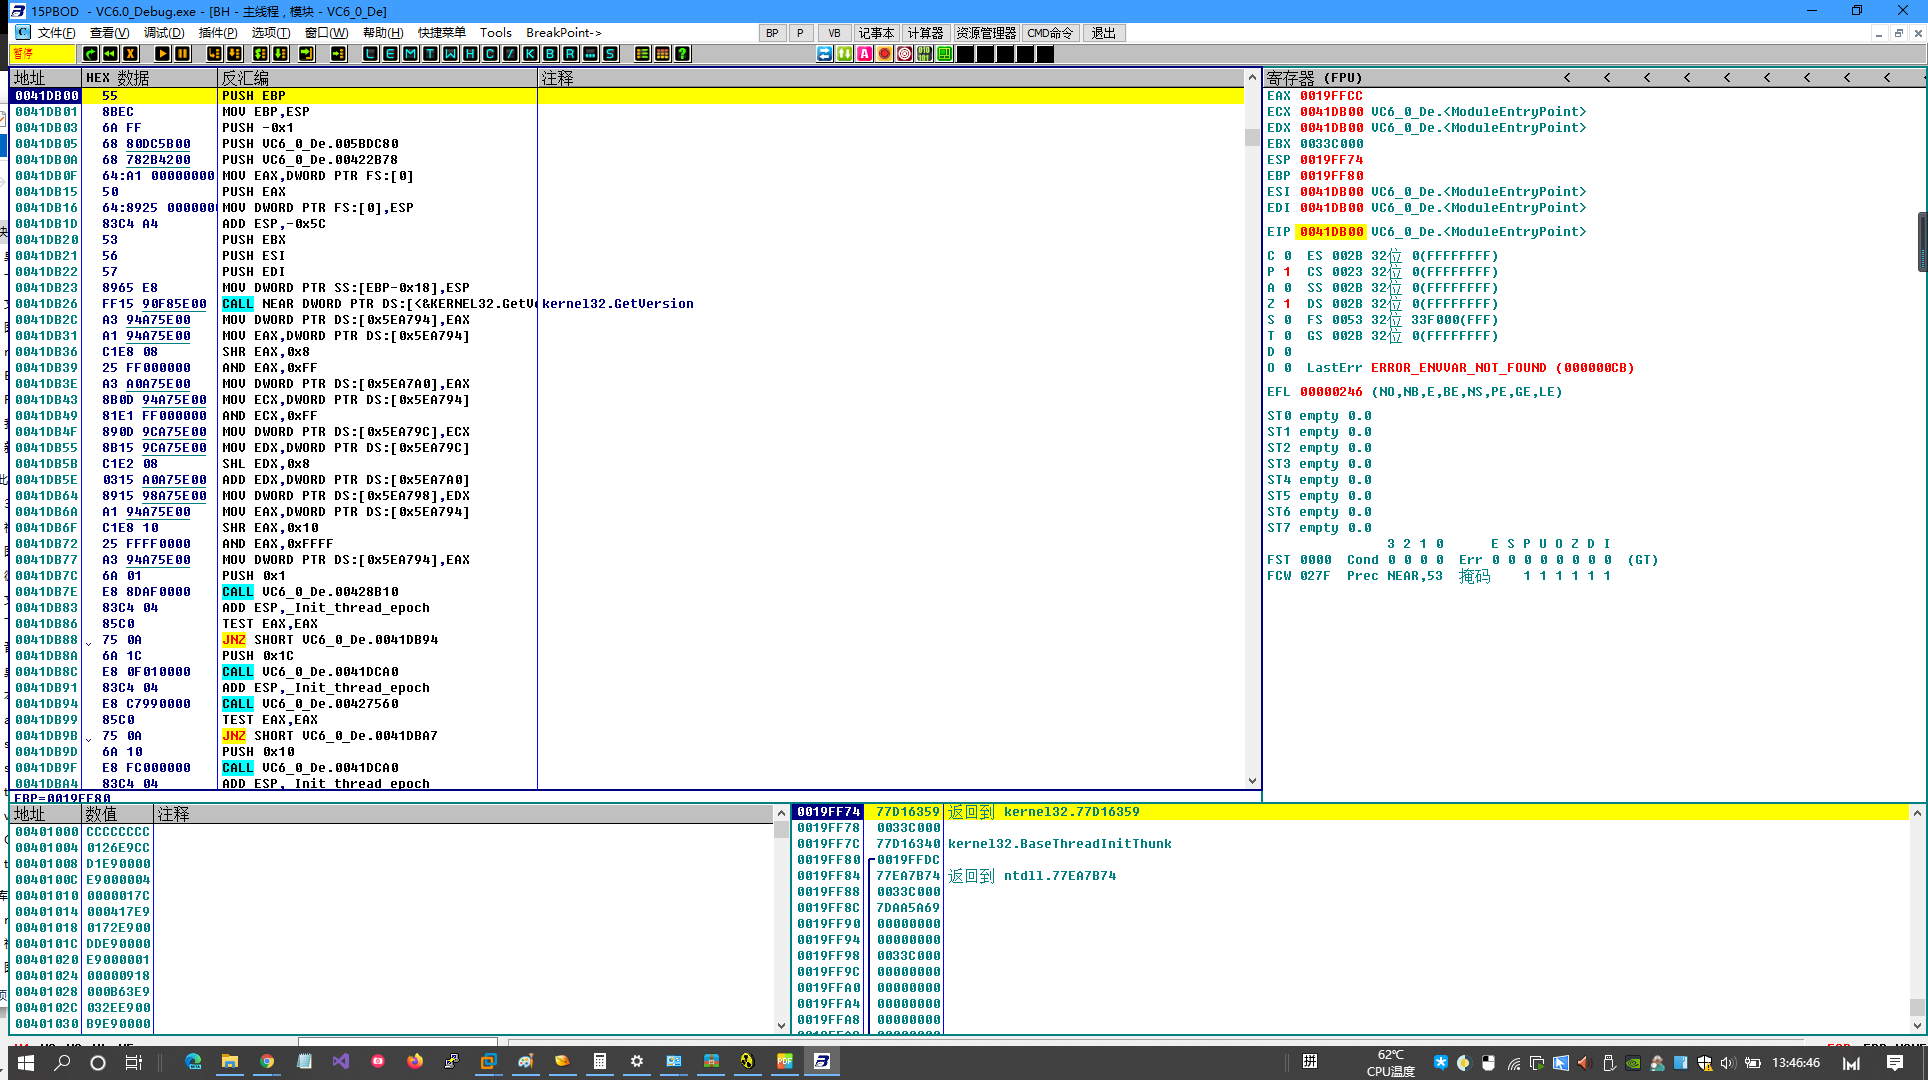Click the scroll-up arrow of disassembly pane

(x=1252, y=77)
